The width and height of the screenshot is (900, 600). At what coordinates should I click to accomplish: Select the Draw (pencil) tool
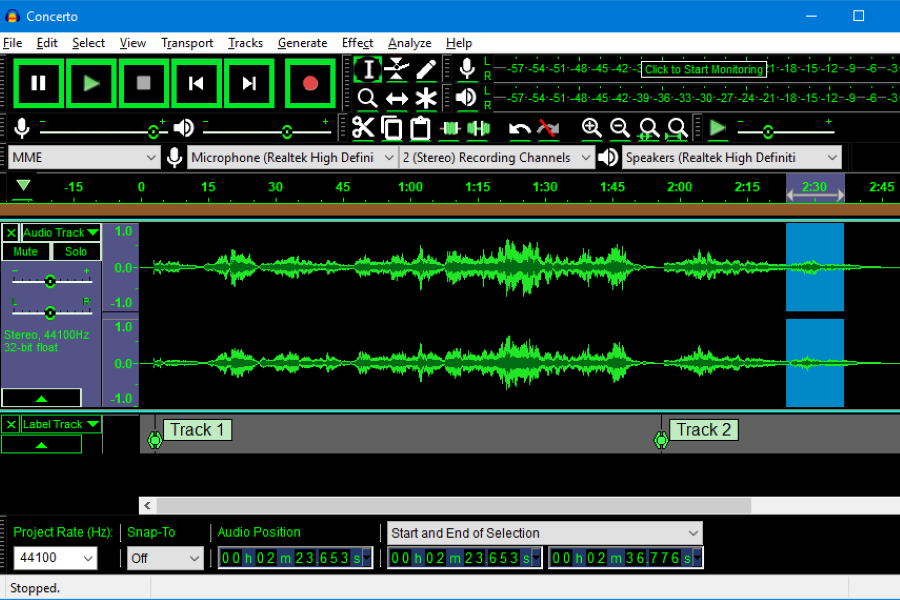click(426, 69)
